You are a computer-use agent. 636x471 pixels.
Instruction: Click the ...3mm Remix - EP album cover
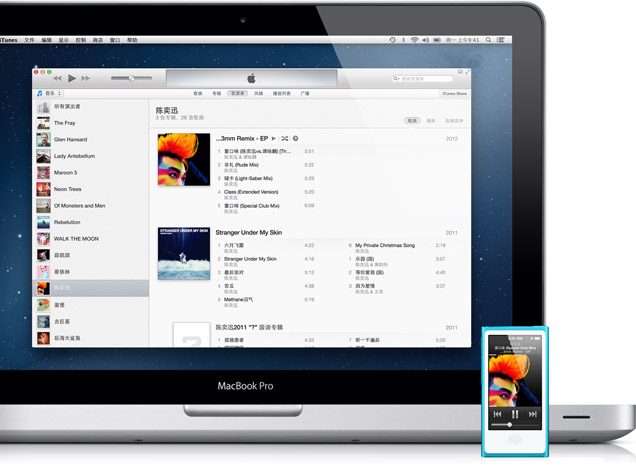(184, 159)
